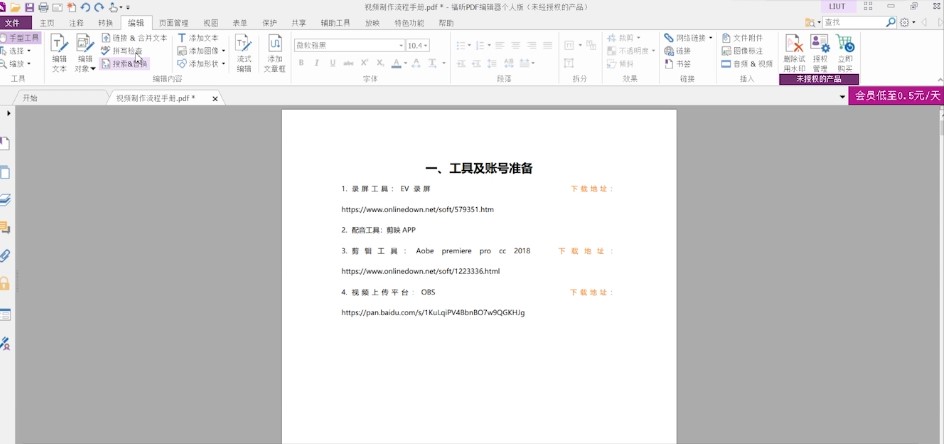Attach a file using 文件附件
This screenshot has width=944, height=444.
point(742,37)
